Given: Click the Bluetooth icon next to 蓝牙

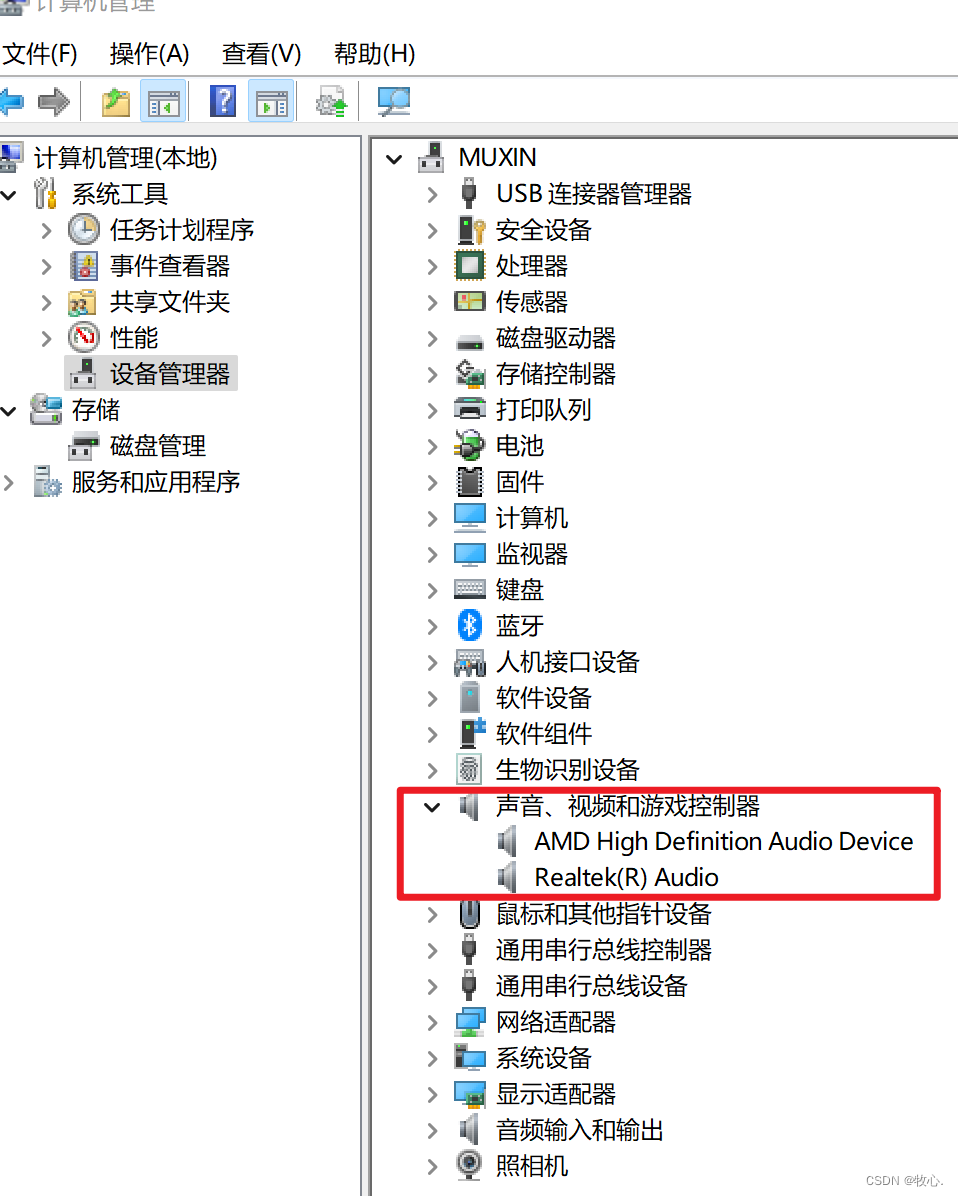Looking at the screenshot, I should 469,625.
